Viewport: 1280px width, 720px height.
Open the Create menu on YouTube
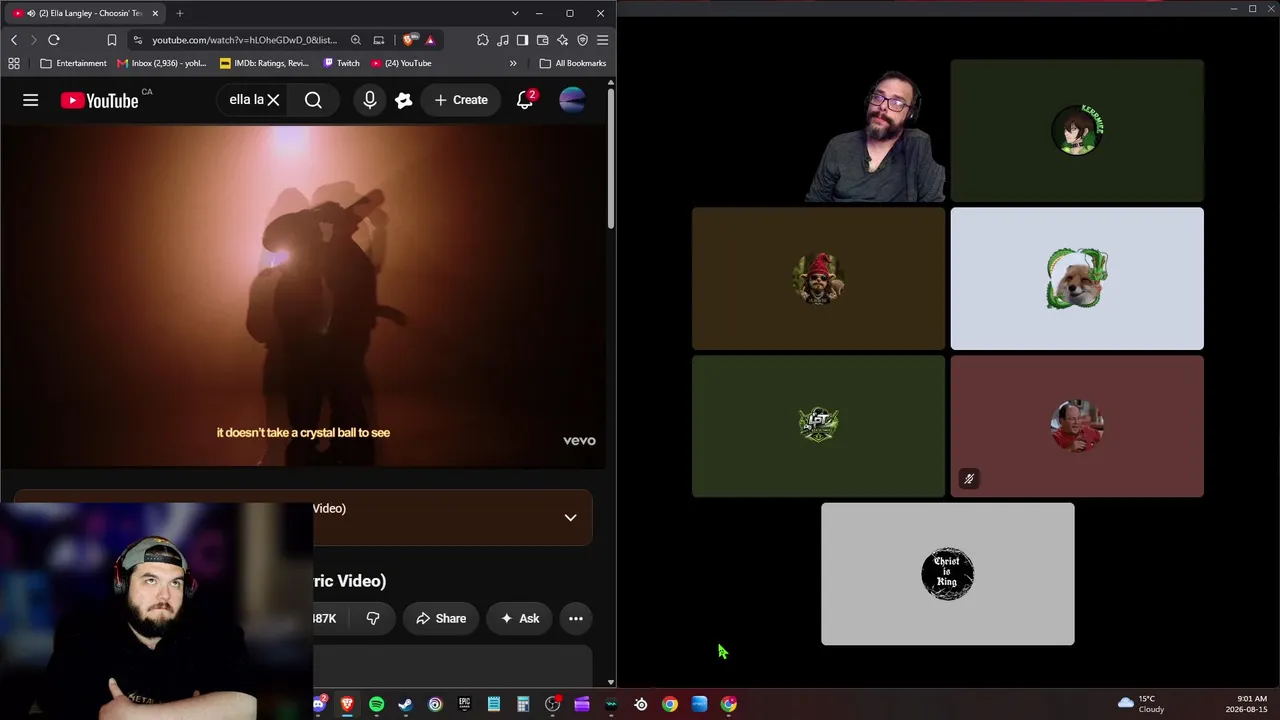coord(461,100)
